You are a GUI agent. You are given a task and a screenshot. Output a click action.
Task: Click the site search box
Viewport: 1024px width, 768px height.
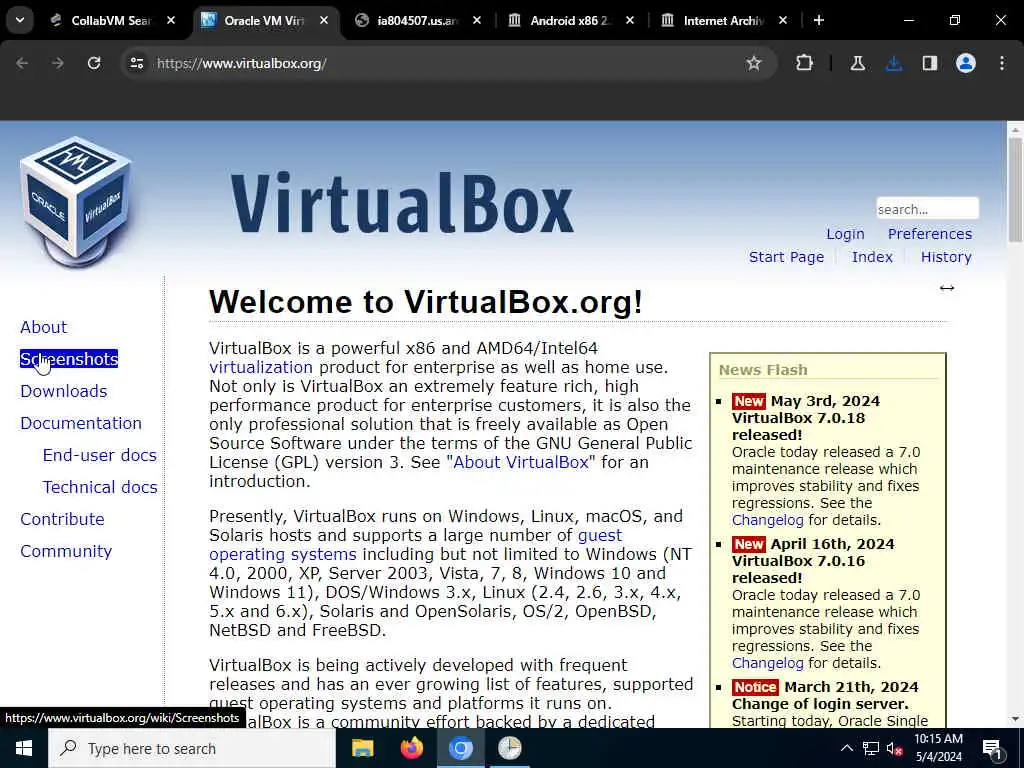(927, 209)
